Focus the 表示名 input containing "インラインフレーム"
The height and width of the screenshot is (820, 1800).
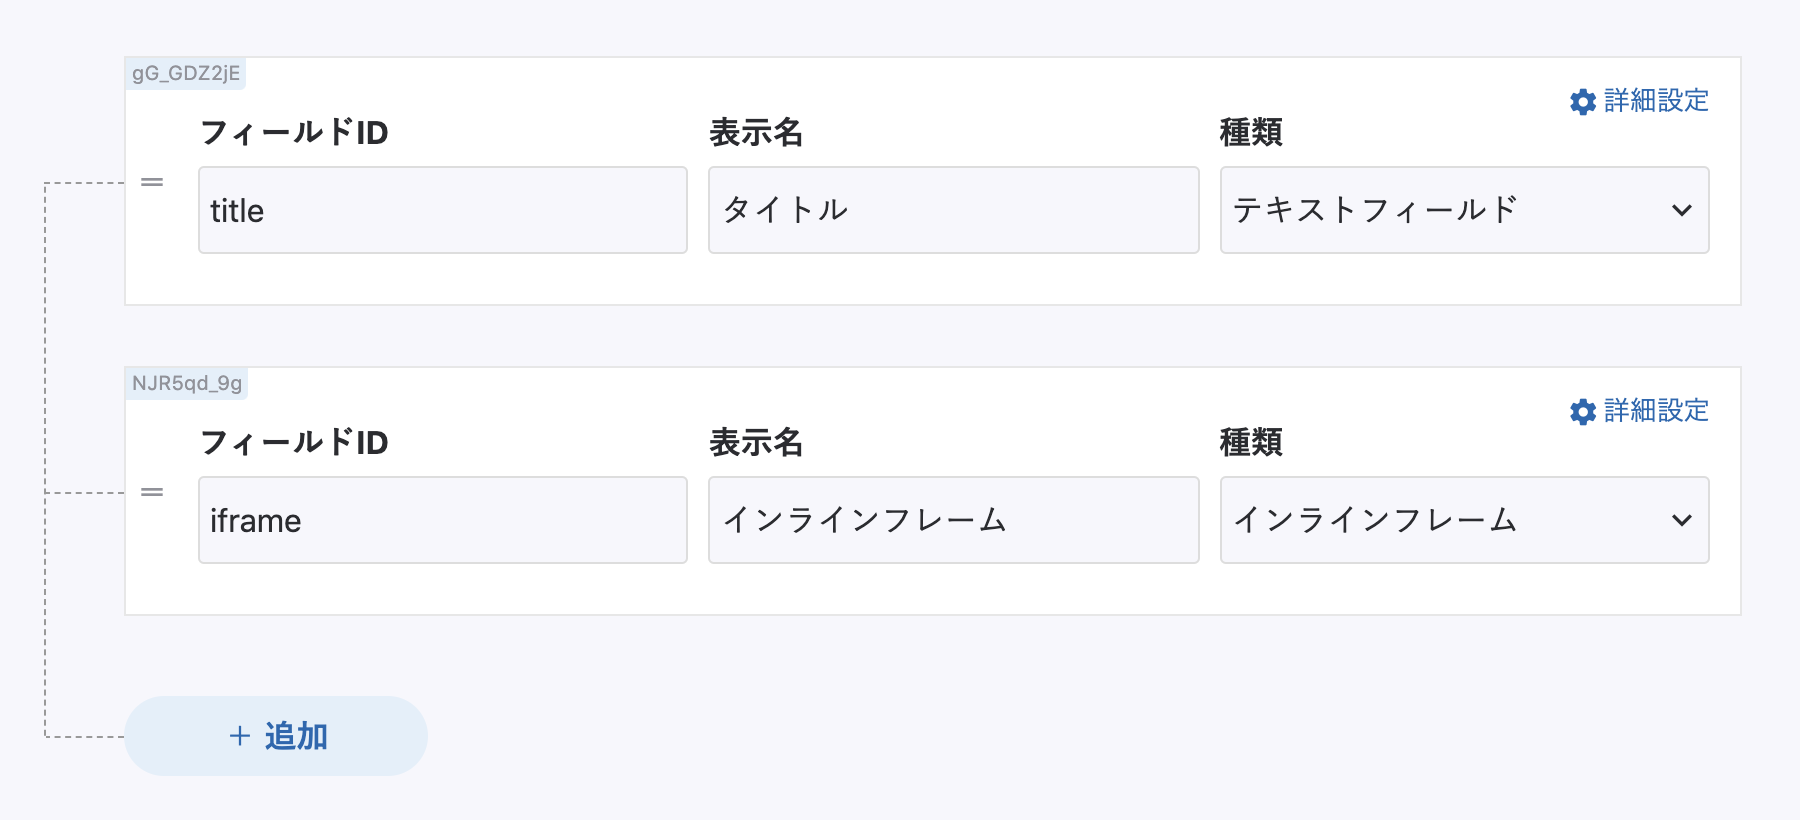(953, 520)
